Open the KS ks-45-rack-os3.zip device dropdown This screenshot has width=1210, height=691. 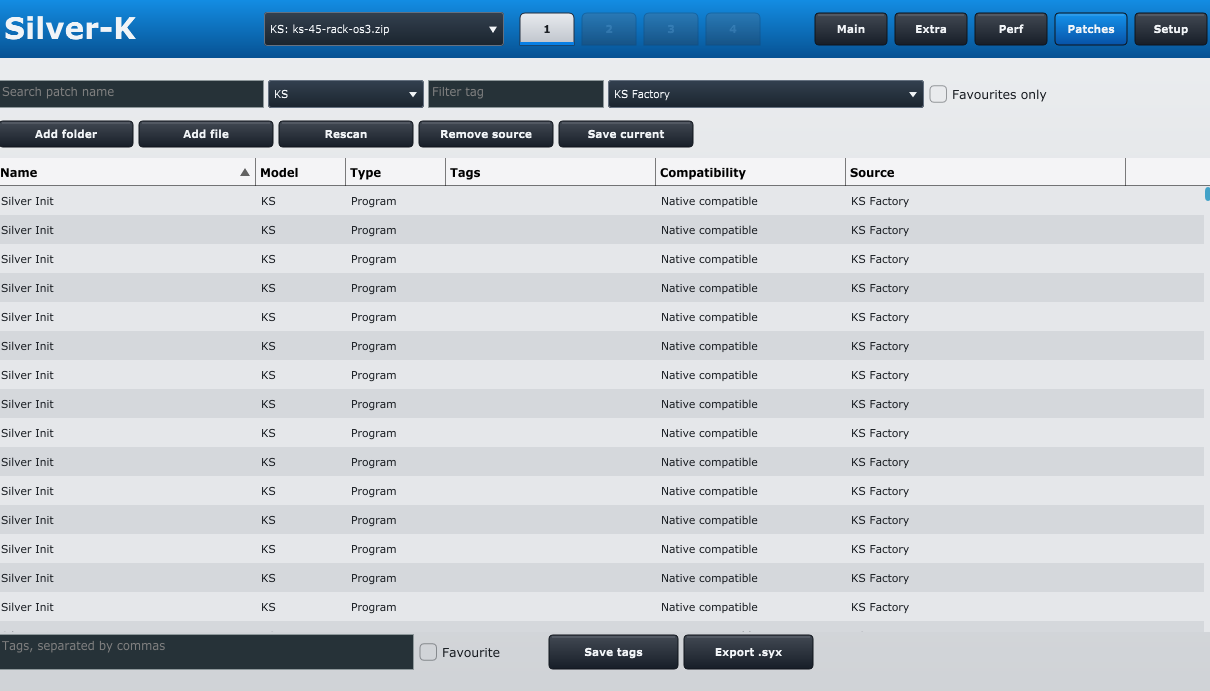coord(384,29)
